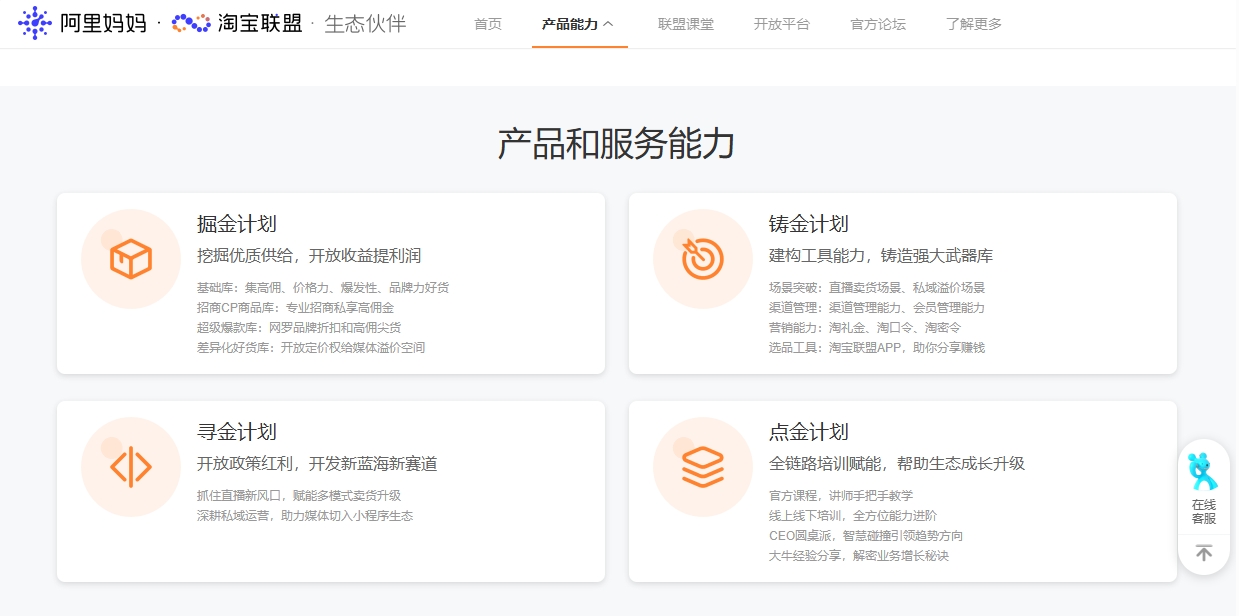Click line 渠道管理：渠道管理能力、会员管理能力

click(x=877, y=308)
